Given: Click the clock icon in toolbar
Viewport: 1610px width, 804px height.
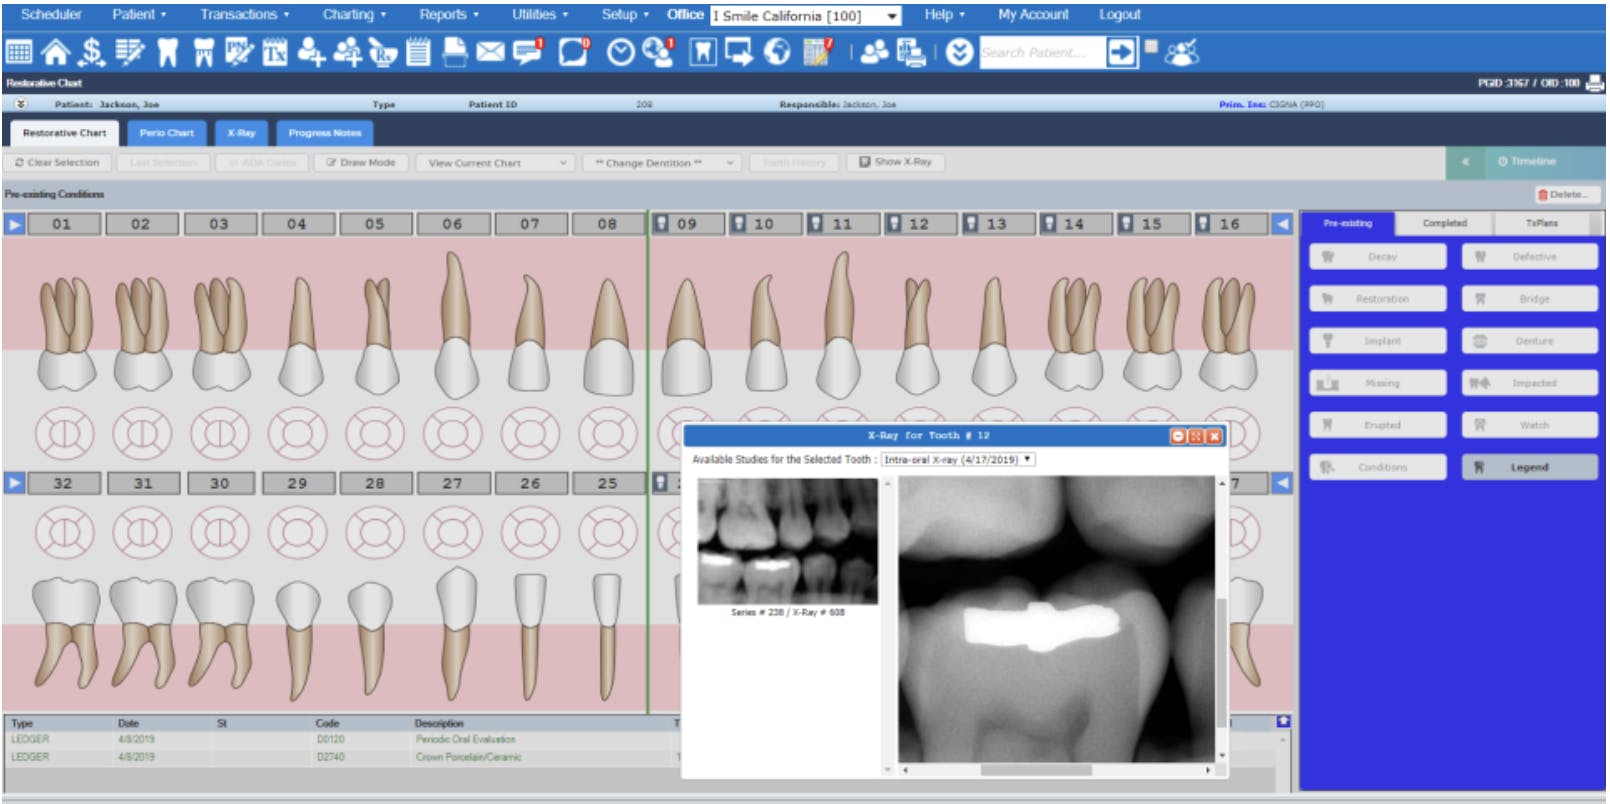Looking at the screenshot, I should 621,52.
